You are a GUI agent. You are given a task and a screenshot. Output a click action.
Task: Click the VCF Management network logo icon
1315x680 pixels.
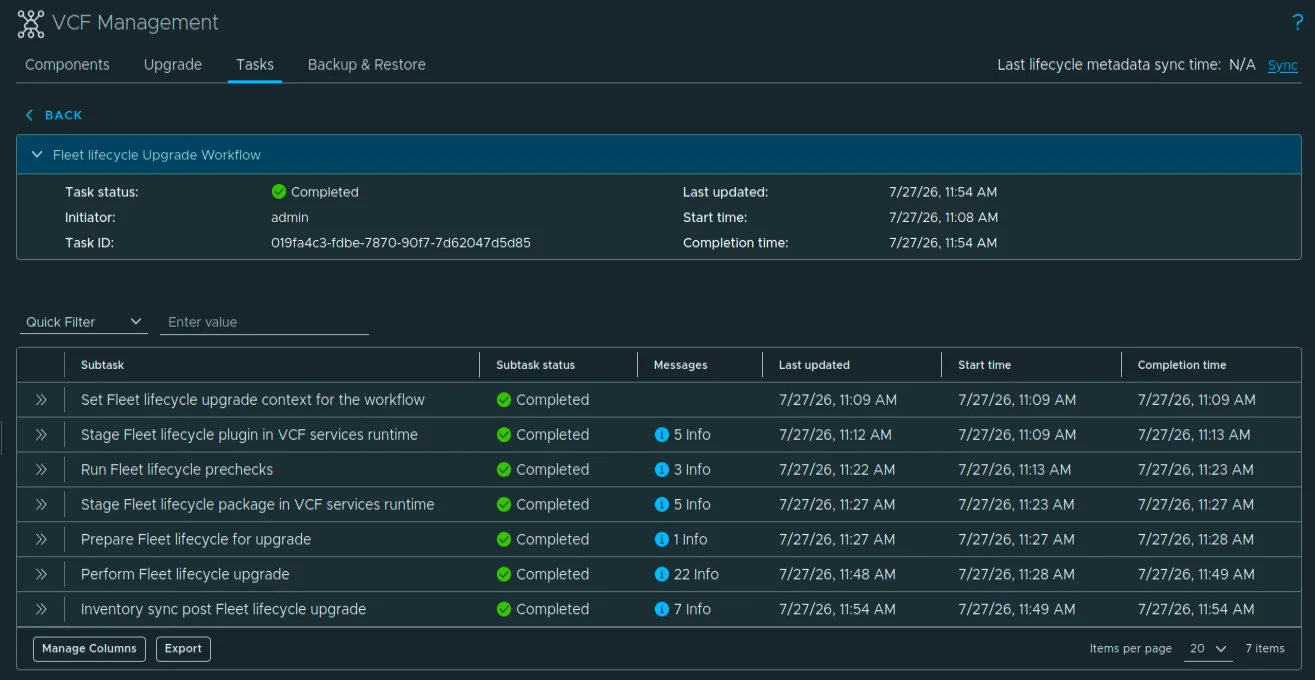pyautogui.click(x=31, y=23)
